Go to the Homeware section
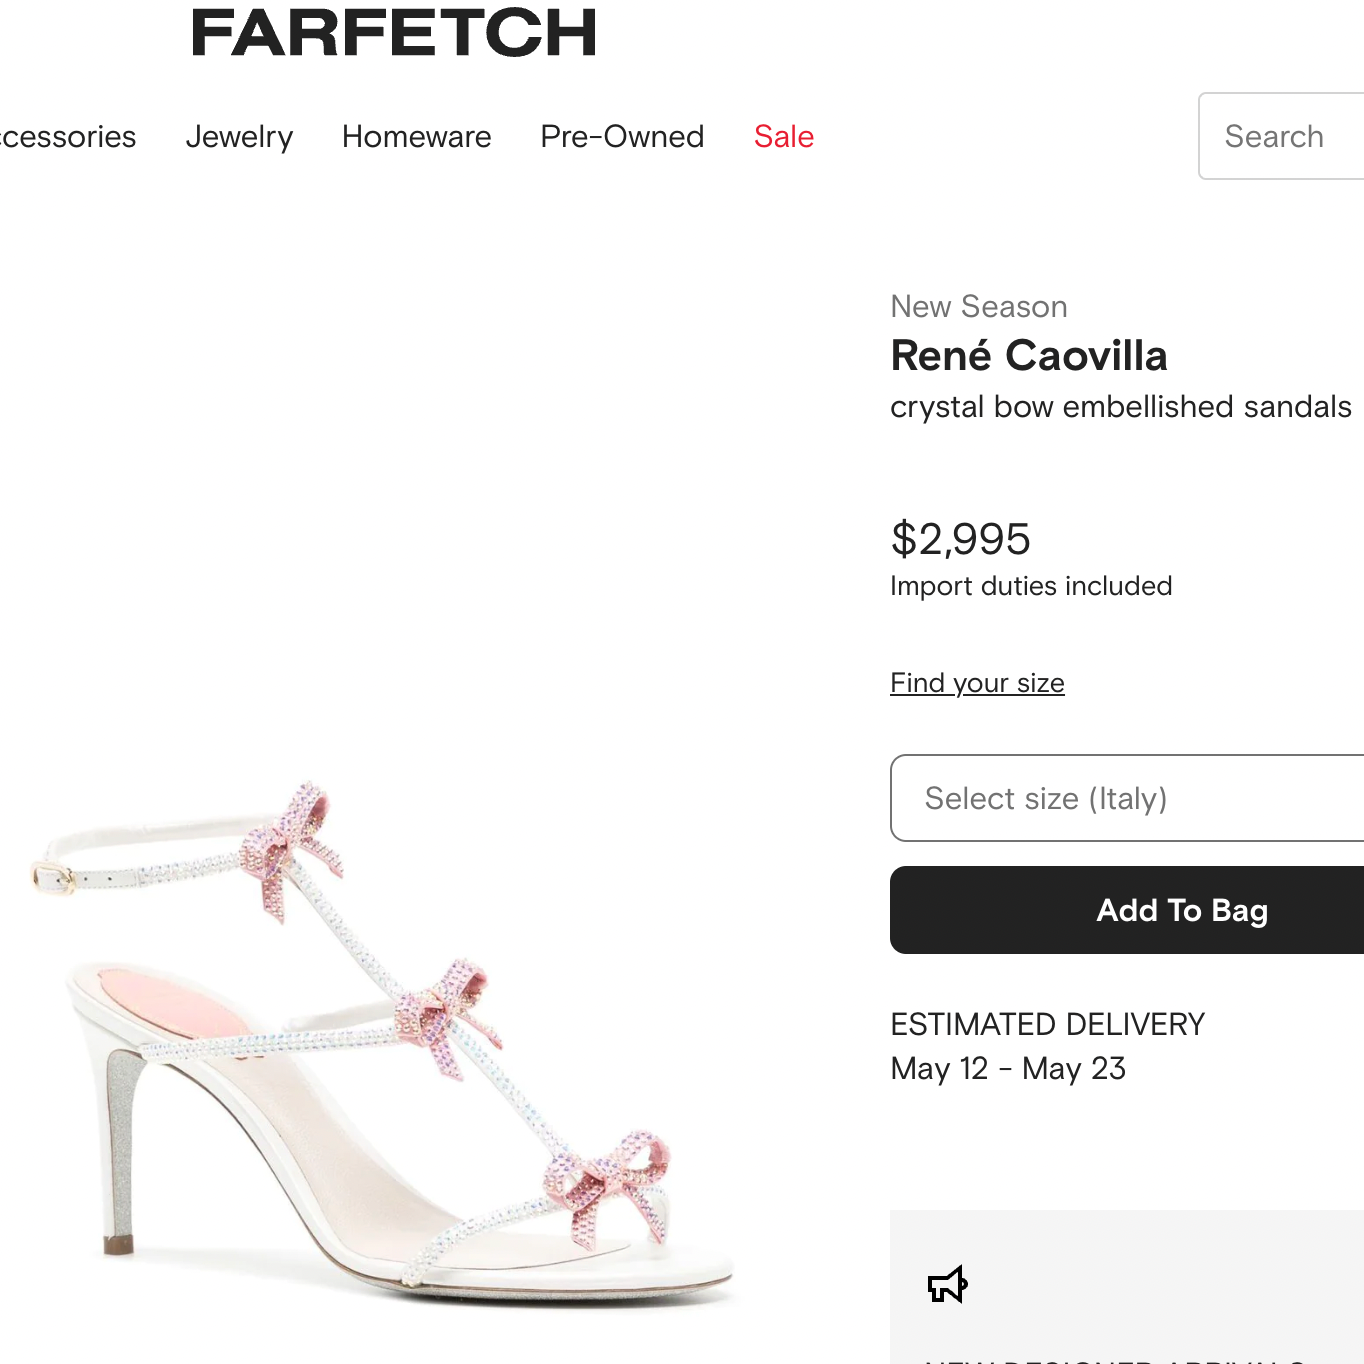This screenshot has height=1364, width=1364. (416, 136)
